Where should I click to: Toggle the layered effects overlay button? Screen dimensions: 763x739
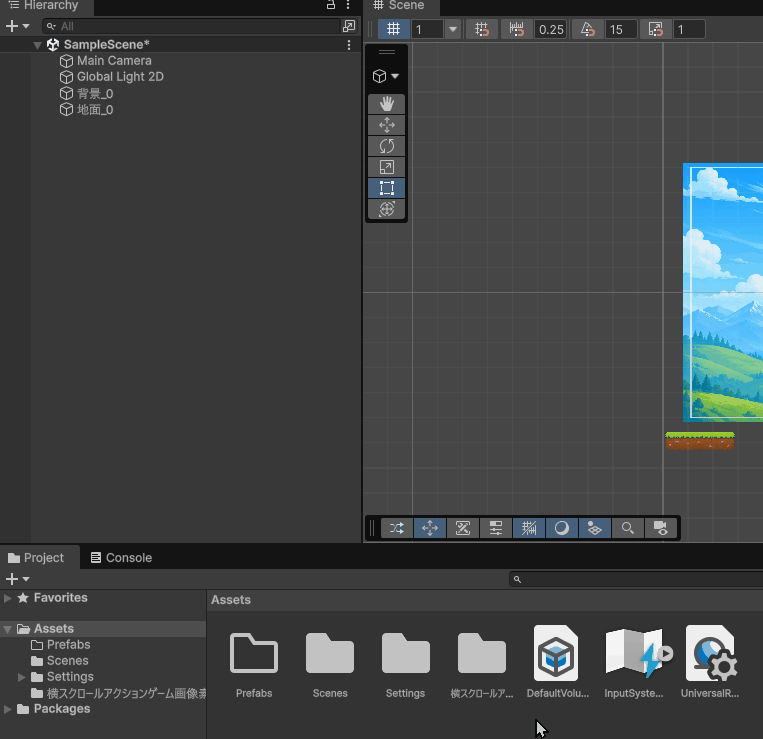[x=595, y=528]
